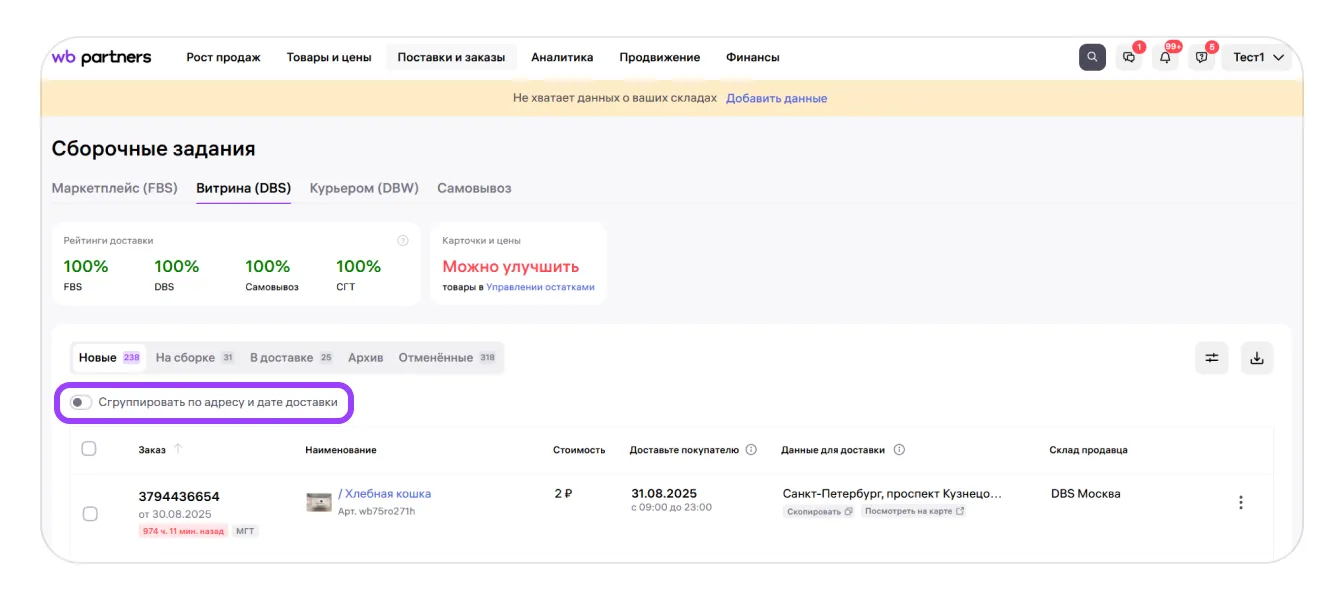Click the download orders icon
The width and height of the screenshot is (1344, 600).
pyautogui.click(x=1257, y=358)
